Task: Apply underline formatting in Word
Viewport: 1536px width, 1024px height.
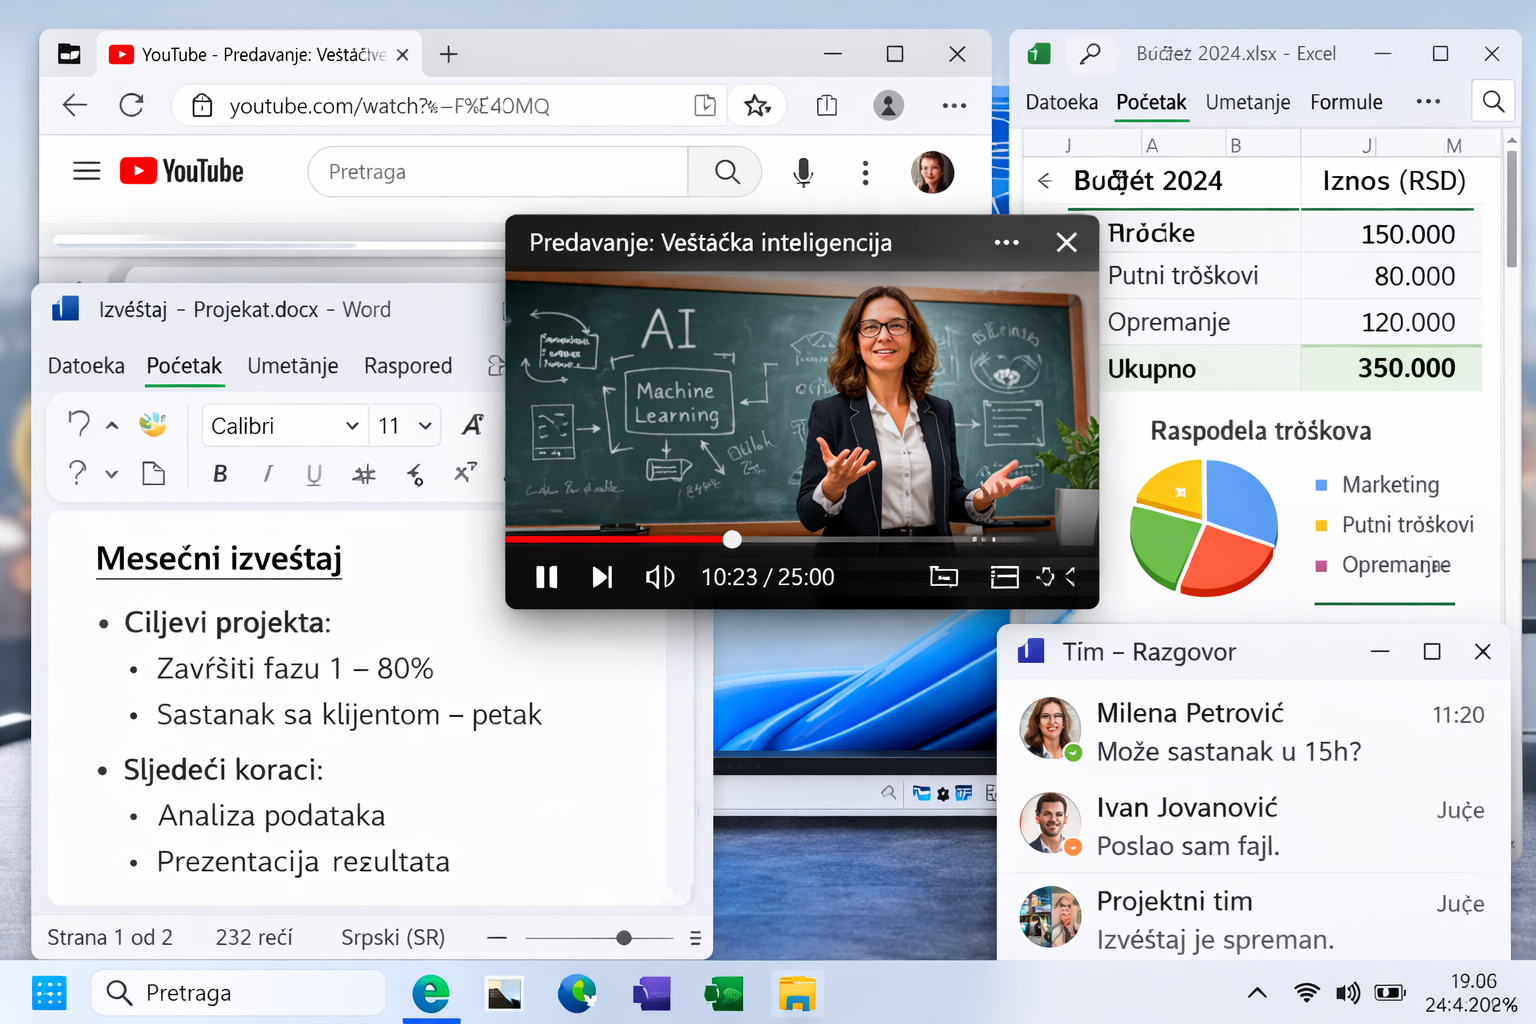Action: pos(314,474)
